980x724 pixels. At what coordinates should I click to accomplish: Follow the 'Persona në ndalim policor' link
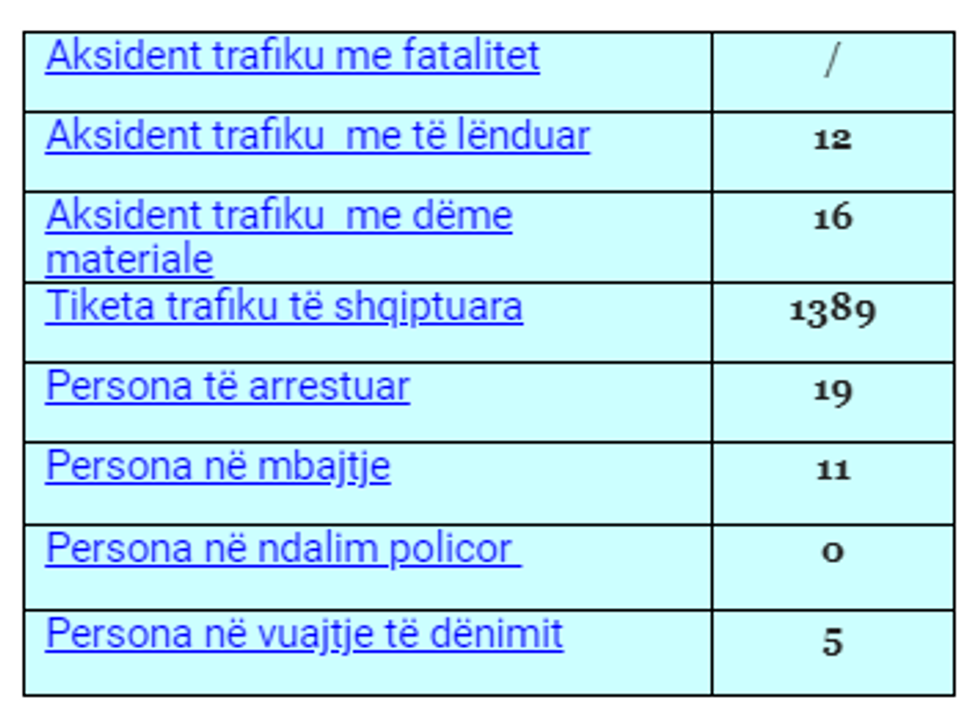coord(283,548)
